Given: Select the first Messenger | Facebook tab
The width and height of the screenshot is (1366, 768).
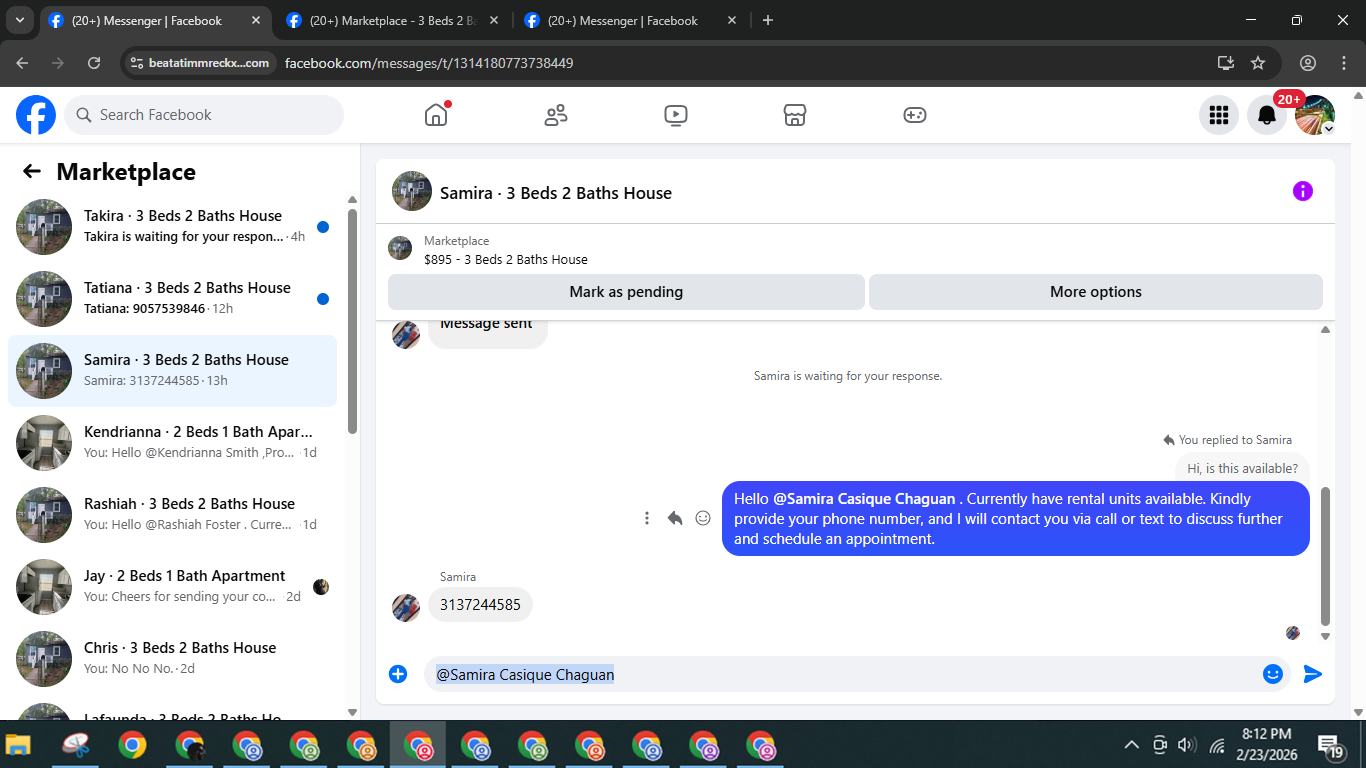Looking at the screenshot, I should [155, 20].
